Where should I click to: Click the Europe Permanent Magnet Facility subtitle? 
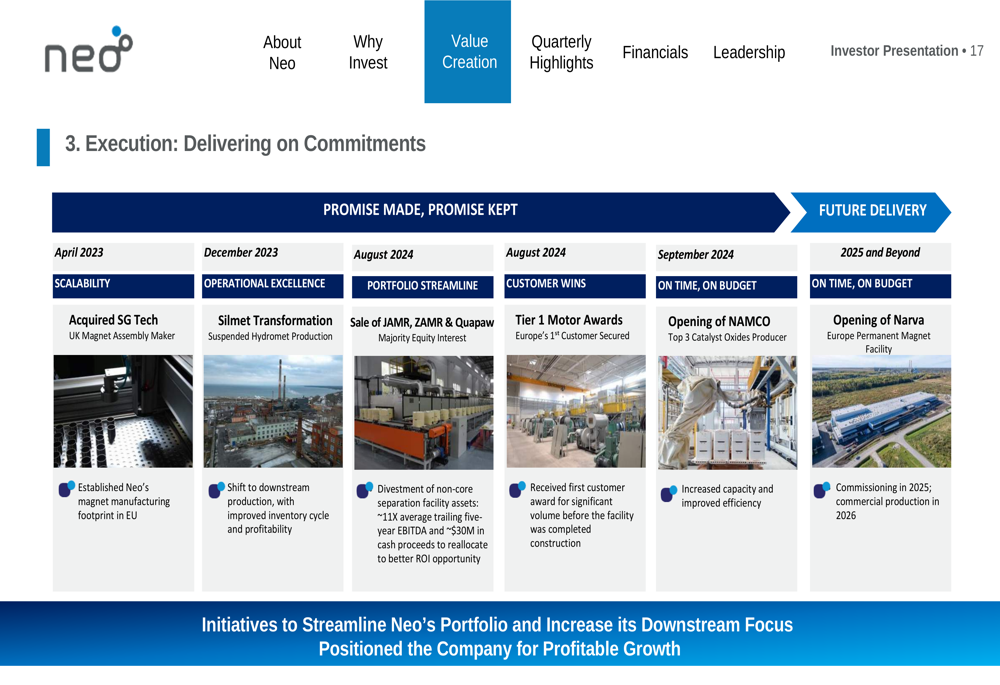[879, 342]
